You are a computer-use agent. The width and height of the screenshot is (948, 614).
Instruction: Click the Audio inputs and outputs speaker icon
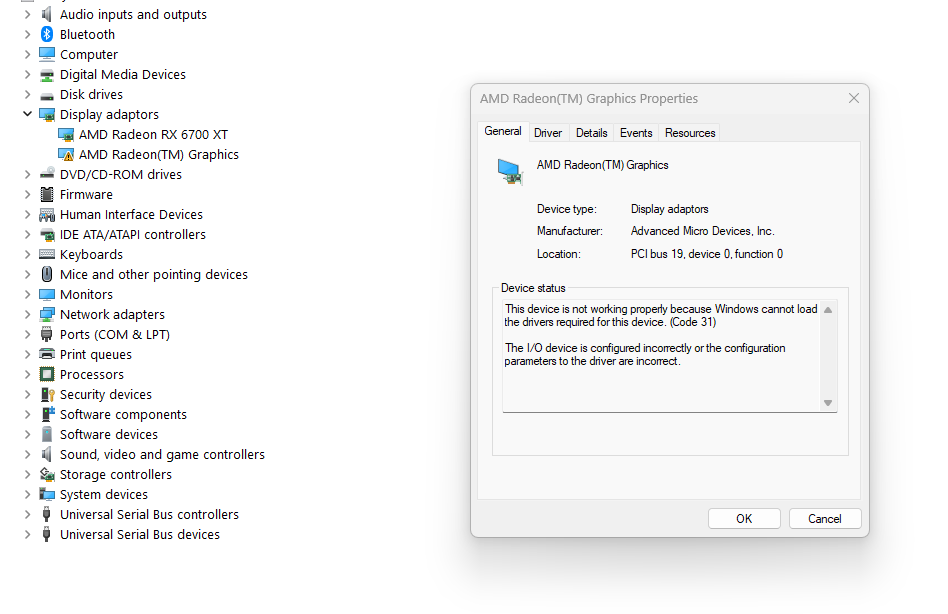click(47, 15)
